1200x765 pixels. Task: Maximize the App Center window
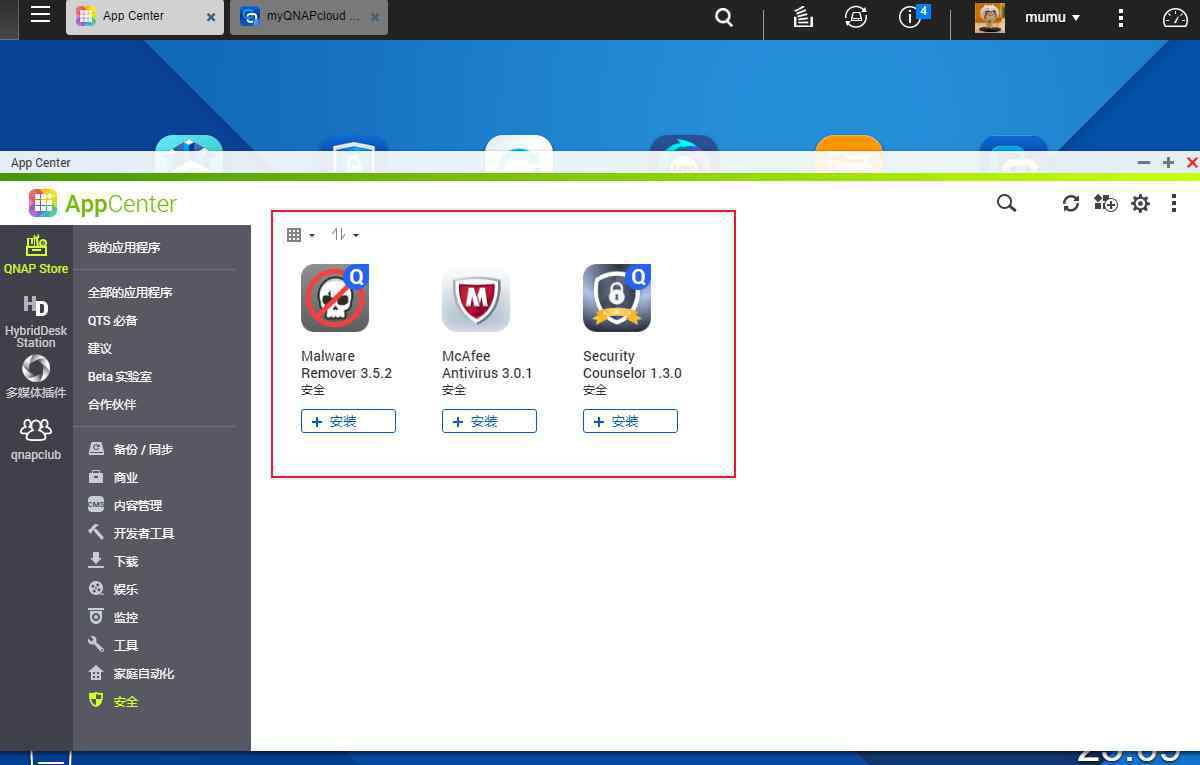[1168, 162]
